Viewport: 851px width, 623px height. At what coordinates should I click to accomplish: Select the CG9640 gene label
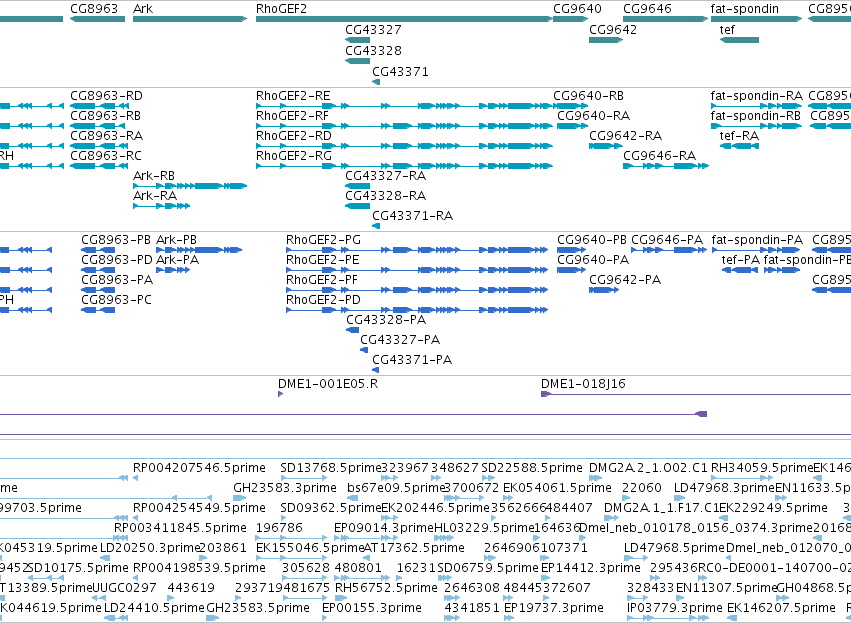(x=577, y=9)
